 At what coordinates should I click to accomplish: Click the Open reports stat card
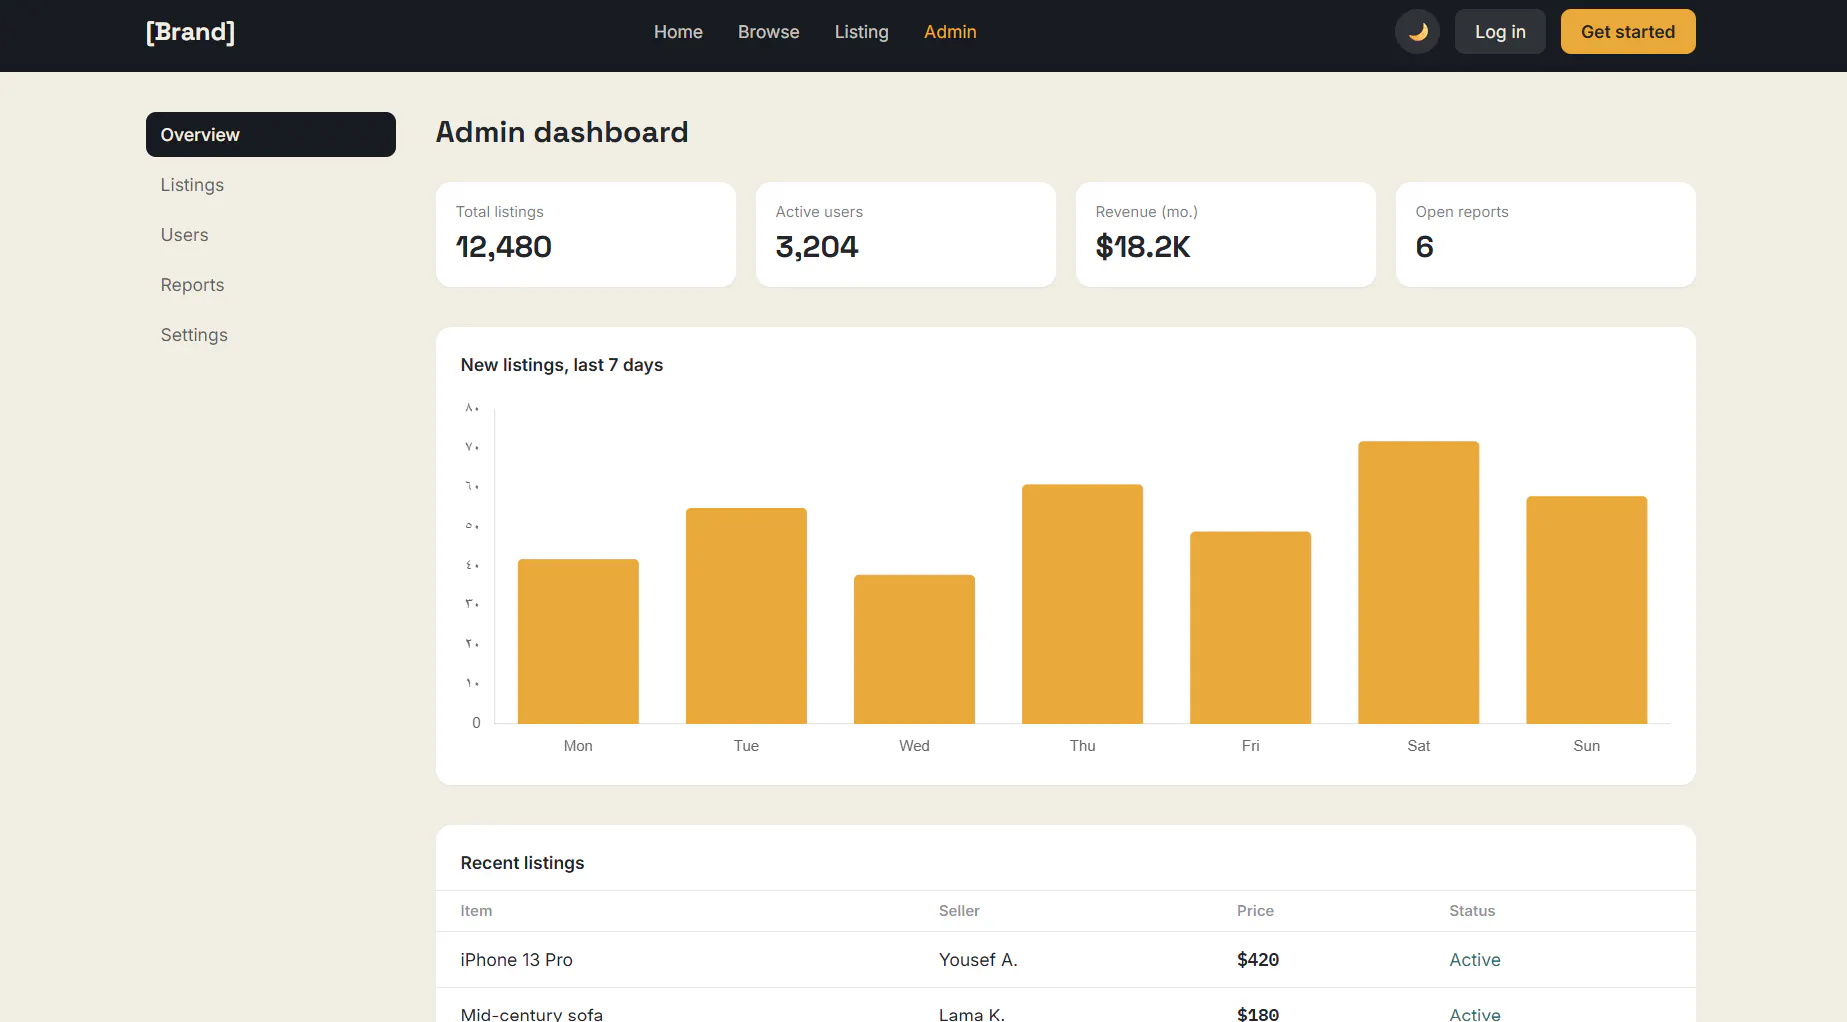[1546, 235]
